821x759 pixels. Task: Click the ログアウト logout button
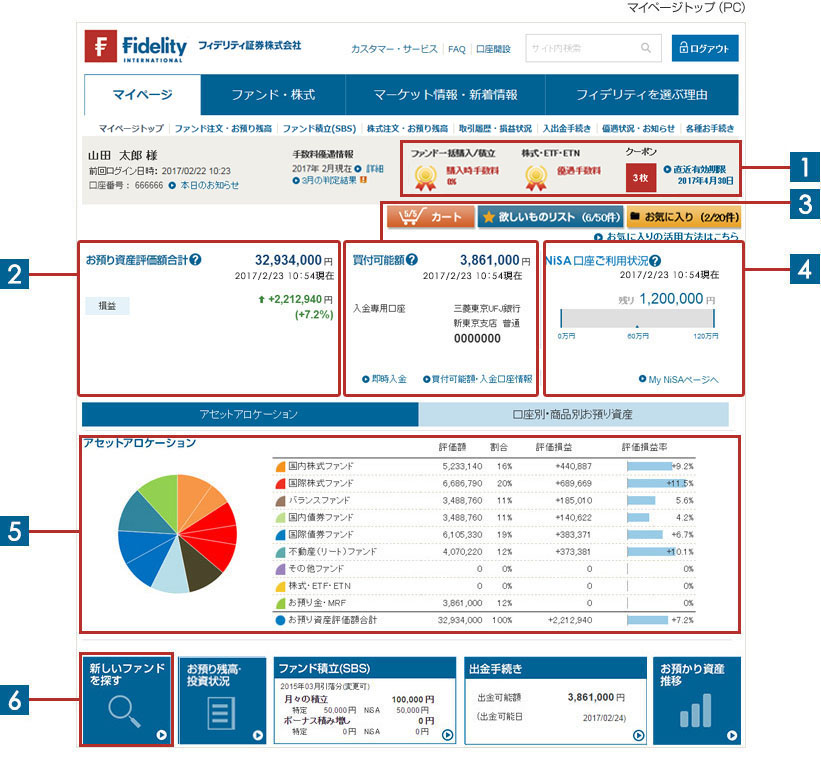tap(705, 48)
